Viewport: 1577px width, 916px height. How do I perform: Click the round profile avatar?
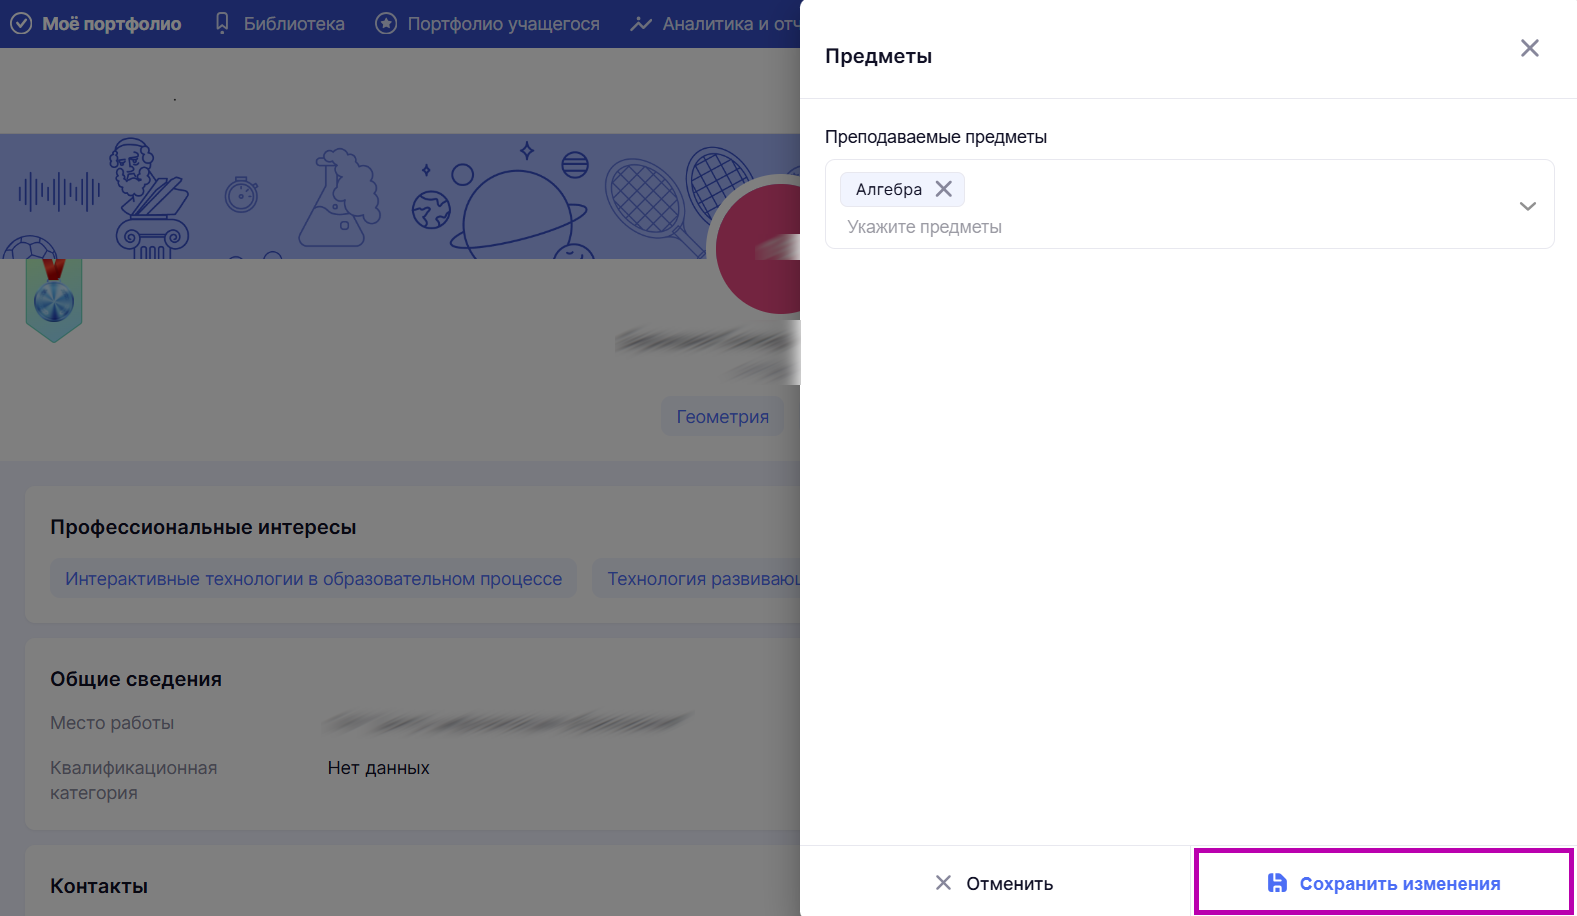click(x=760, y=247)
